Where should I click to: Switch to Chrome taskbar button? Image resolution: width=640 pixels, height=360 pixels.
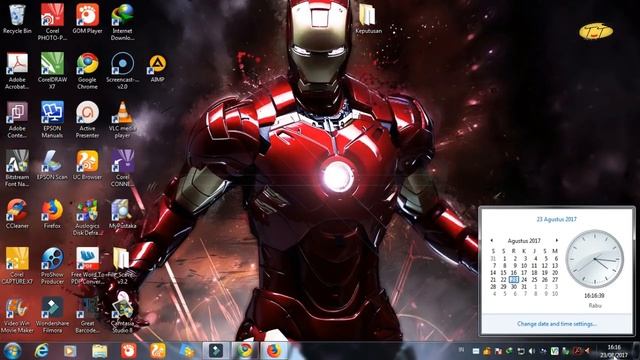coord(245,351)
